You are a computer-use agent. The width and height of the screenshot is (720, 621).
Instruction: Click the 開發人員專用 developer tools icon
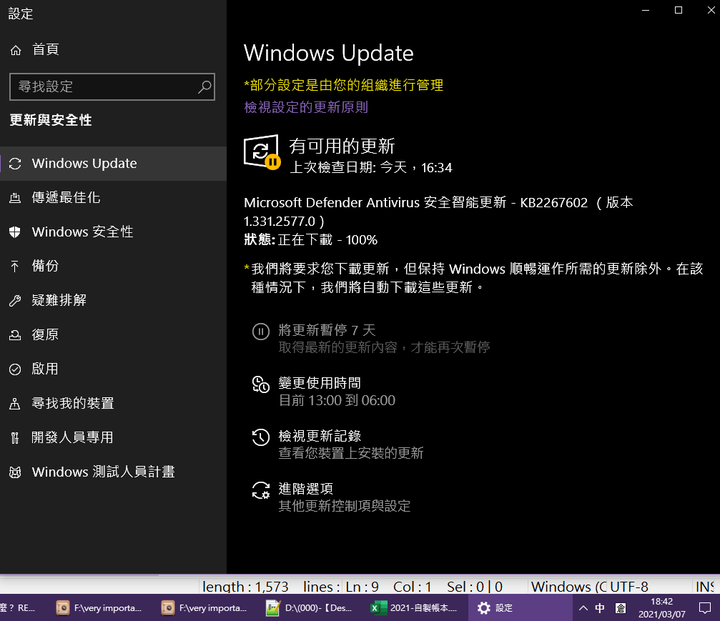[x=15, y=438]
